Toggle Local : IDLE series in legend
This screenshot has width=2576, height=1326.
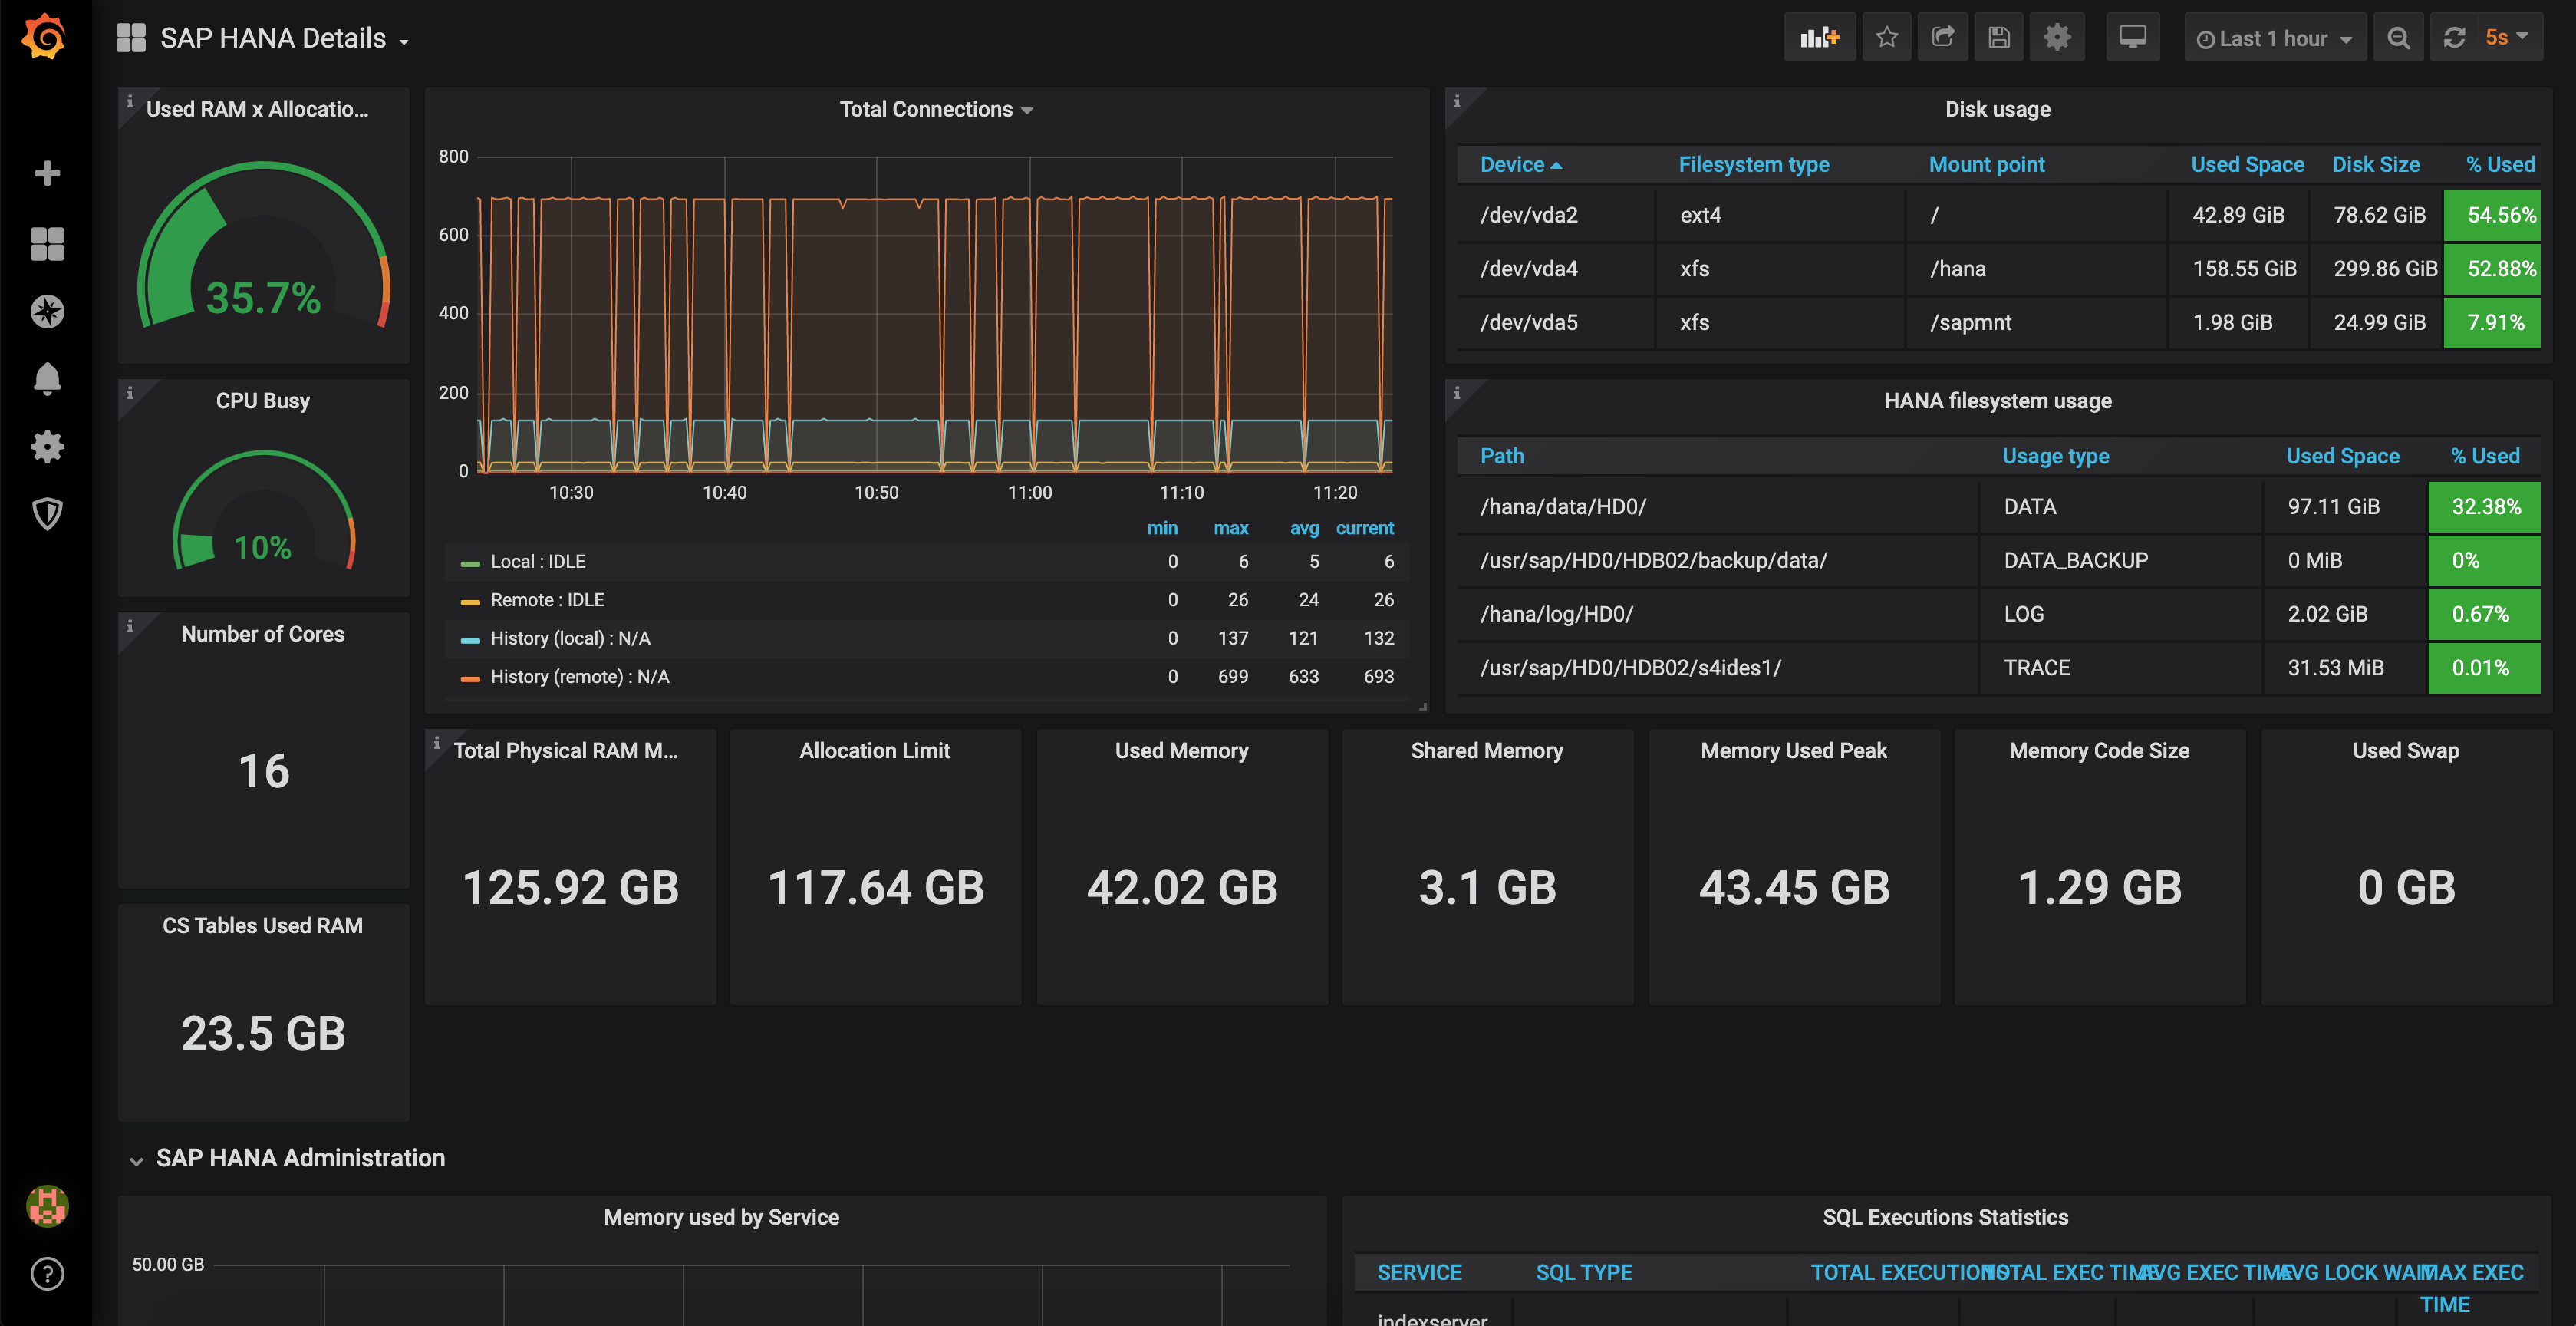click(x=537, y=562)
